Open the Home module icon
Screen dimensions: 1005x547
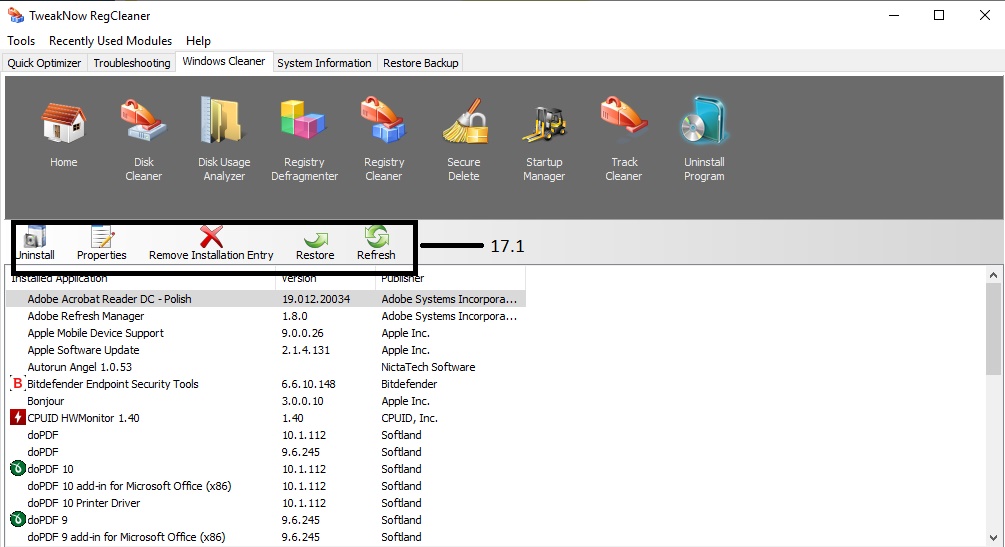63,123
